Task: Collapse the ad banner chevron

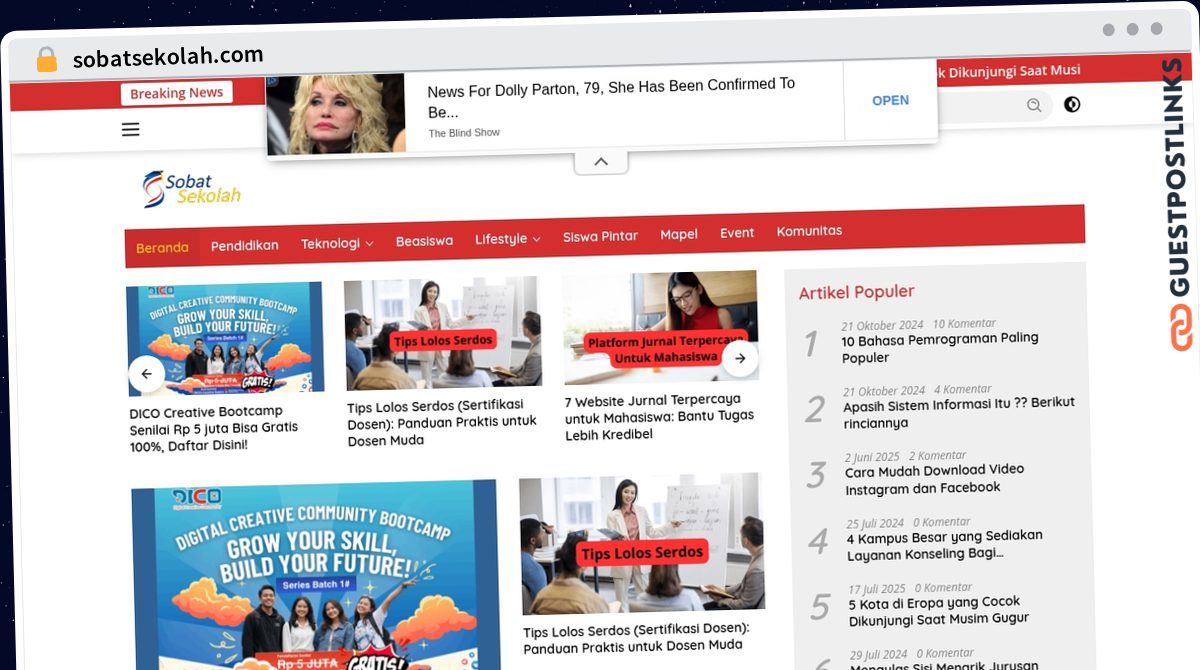Action: [601, 162]
